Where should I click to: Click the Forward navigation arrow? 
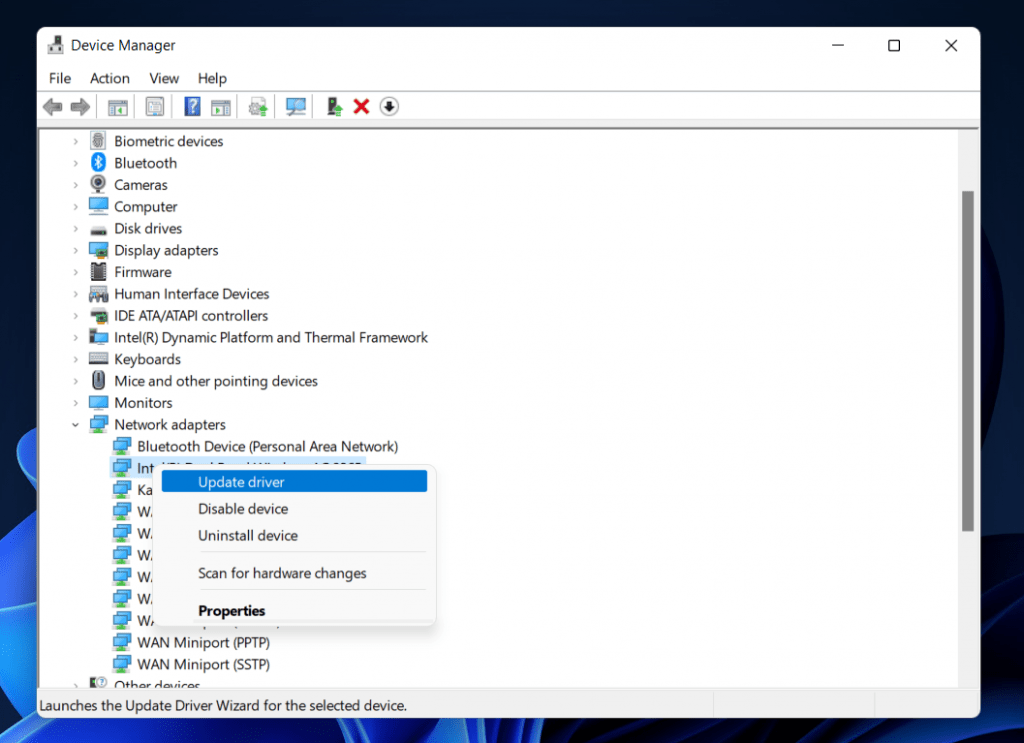pos(80,106)
